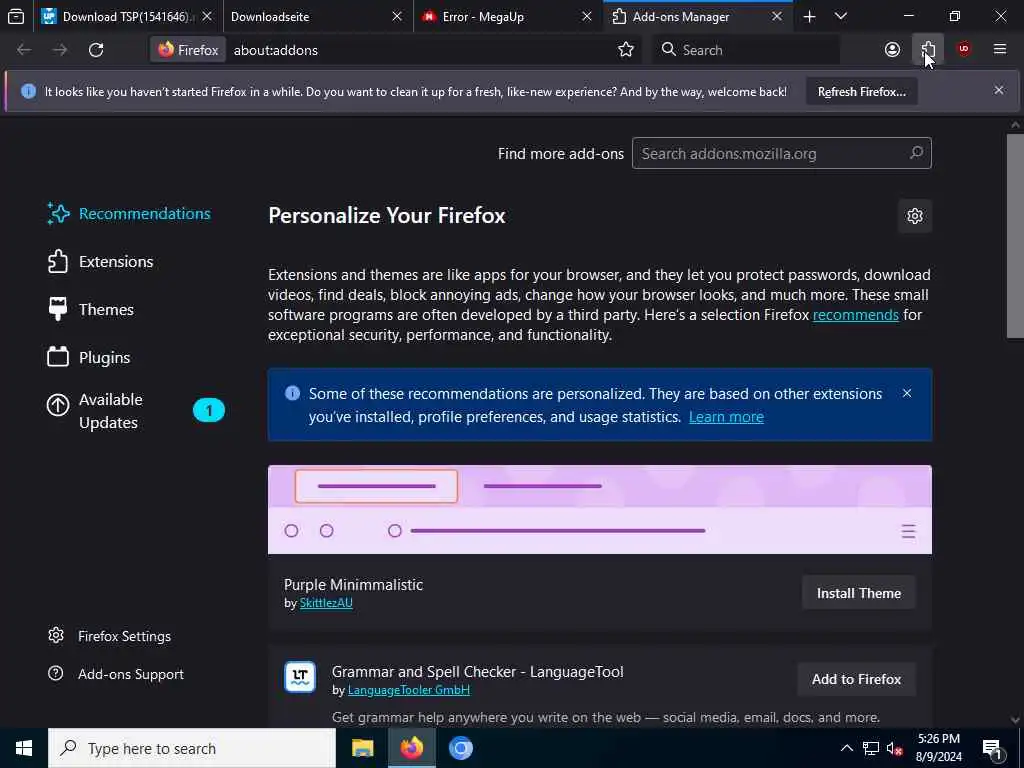Switch to the Error - MegaUp tab
Image resolution: width=1024 pixels, height=768 pixels.
(x=507, y=17)
